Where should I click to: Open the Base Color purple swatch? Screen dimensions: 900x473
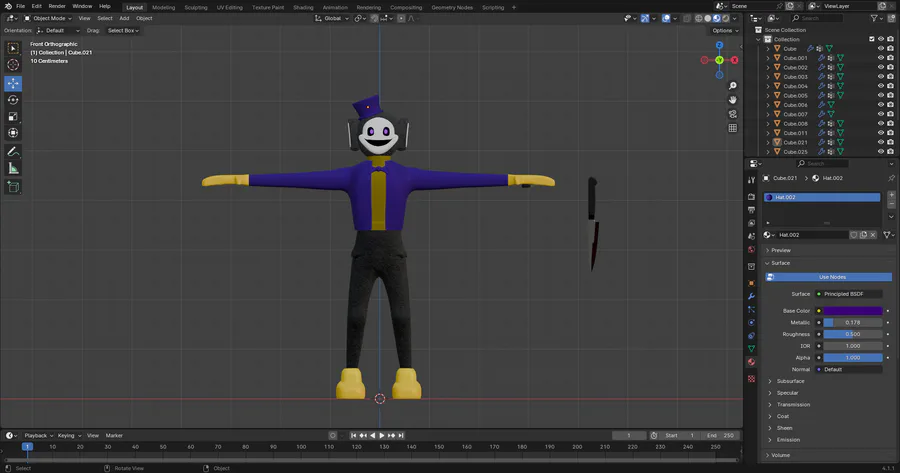(853, 311)
